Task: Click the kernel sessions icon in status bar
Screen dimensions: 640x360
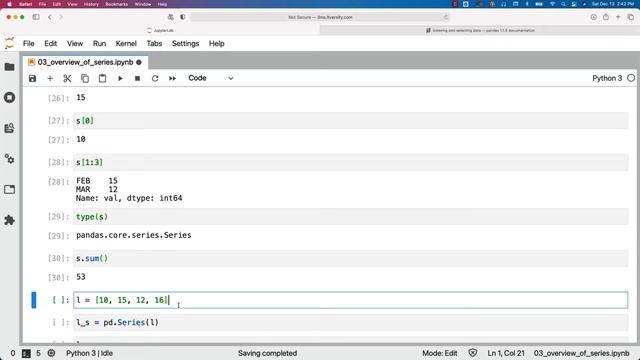Action: point(51,353)
